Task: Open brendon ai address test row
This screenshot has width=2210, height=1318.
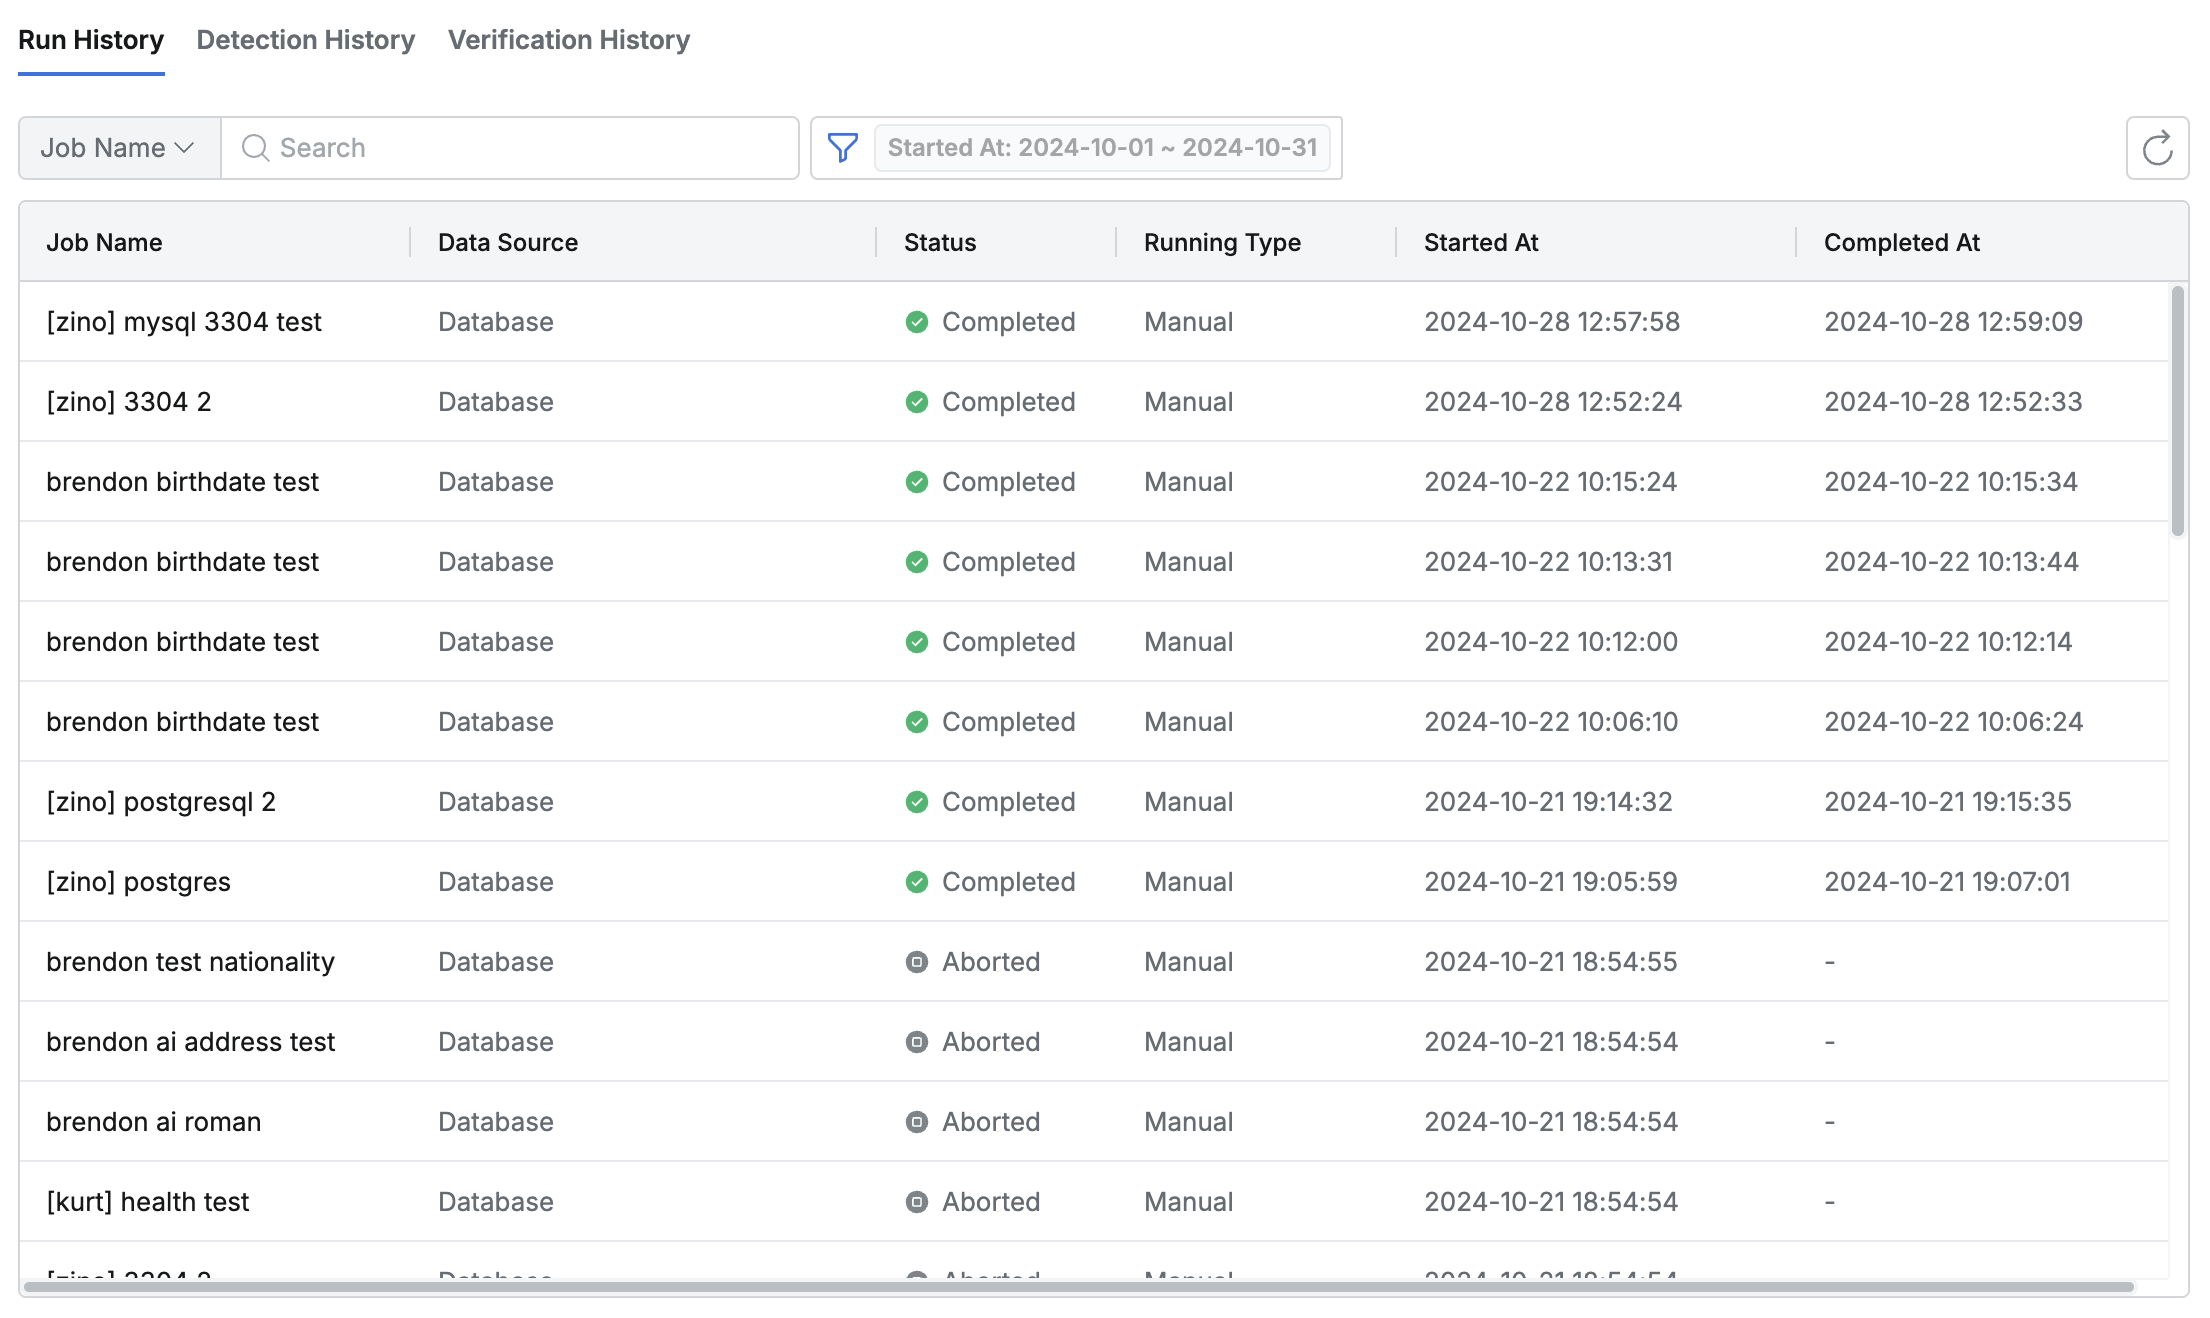Action: point(190,1042)
